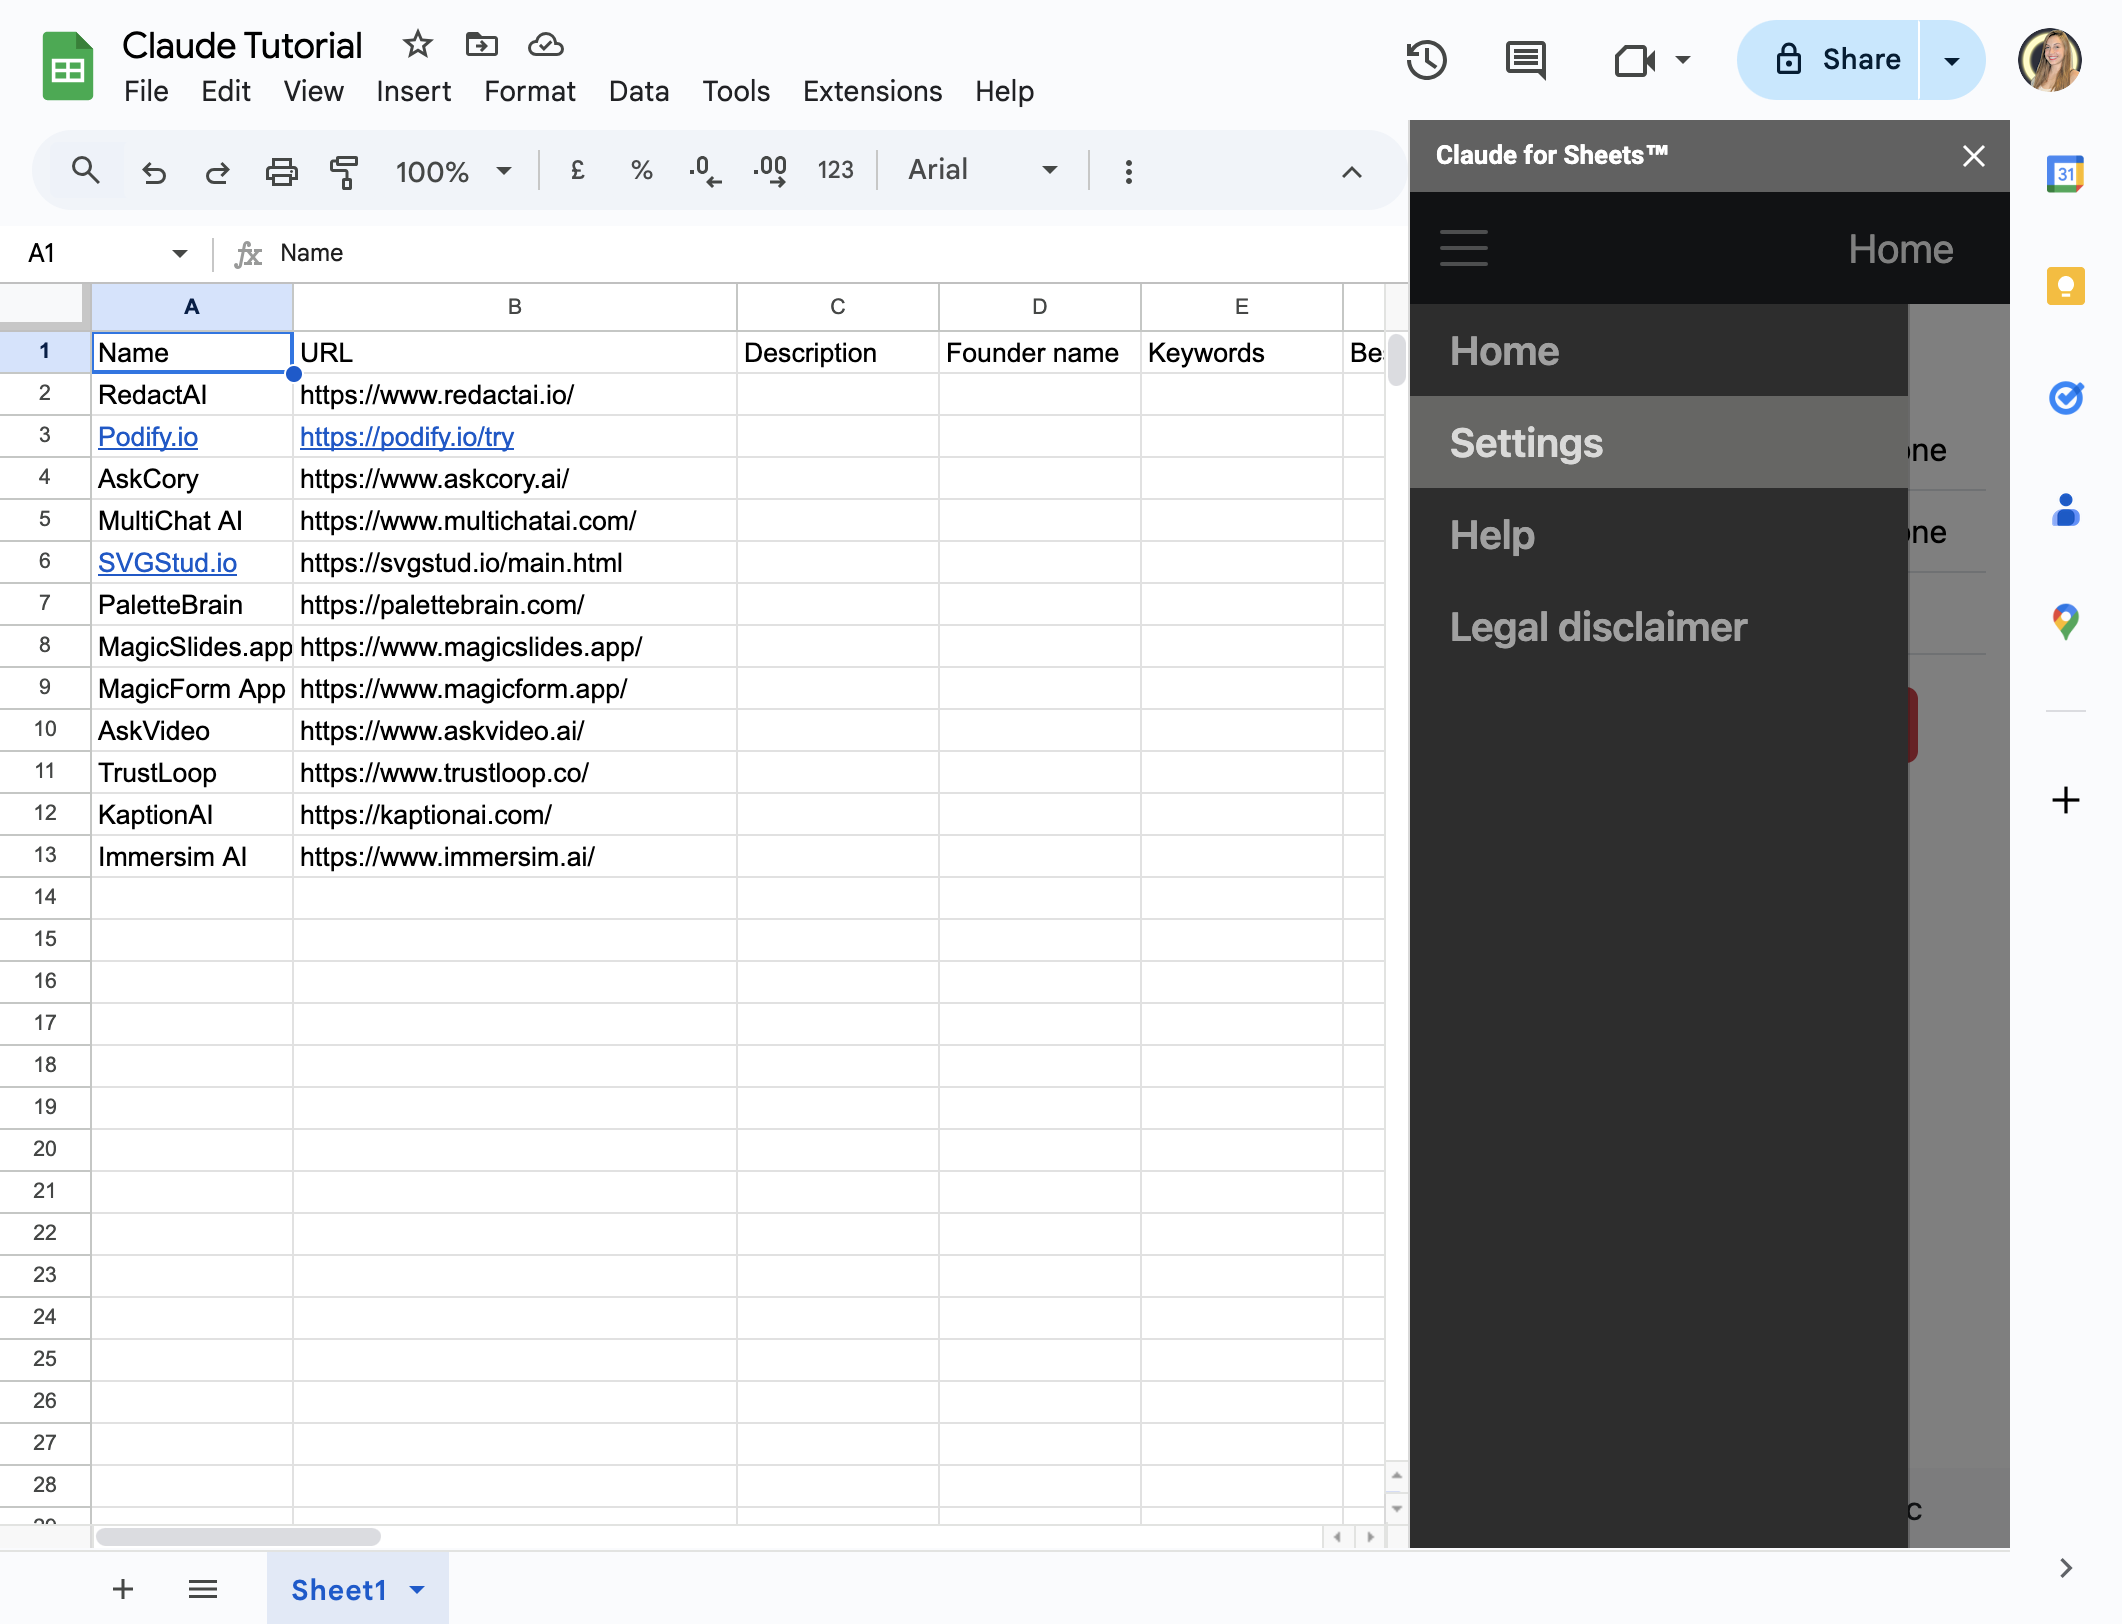Image resolution: width=2122 pixels, height=1624 pixels.
Task: Open the Extensions menu
Action: tap(872, 91)
